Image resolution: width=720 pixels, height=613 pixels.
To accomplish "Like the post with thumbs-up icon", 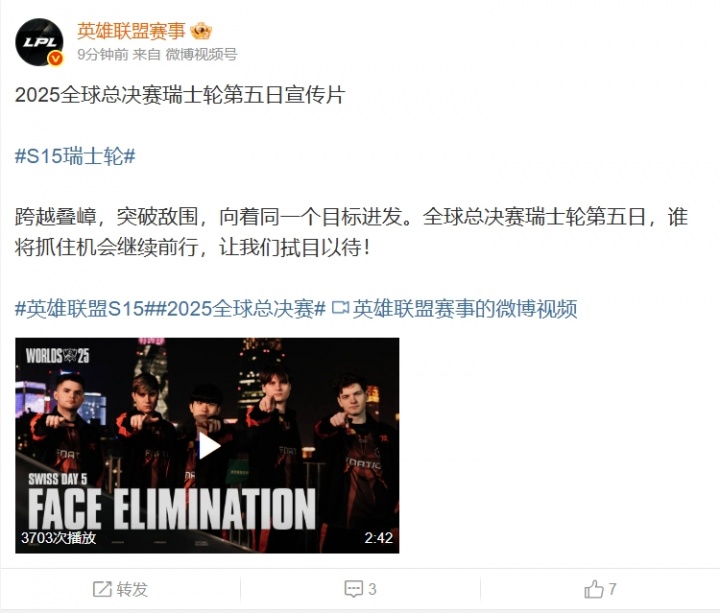I will click(x=594, y=589).
